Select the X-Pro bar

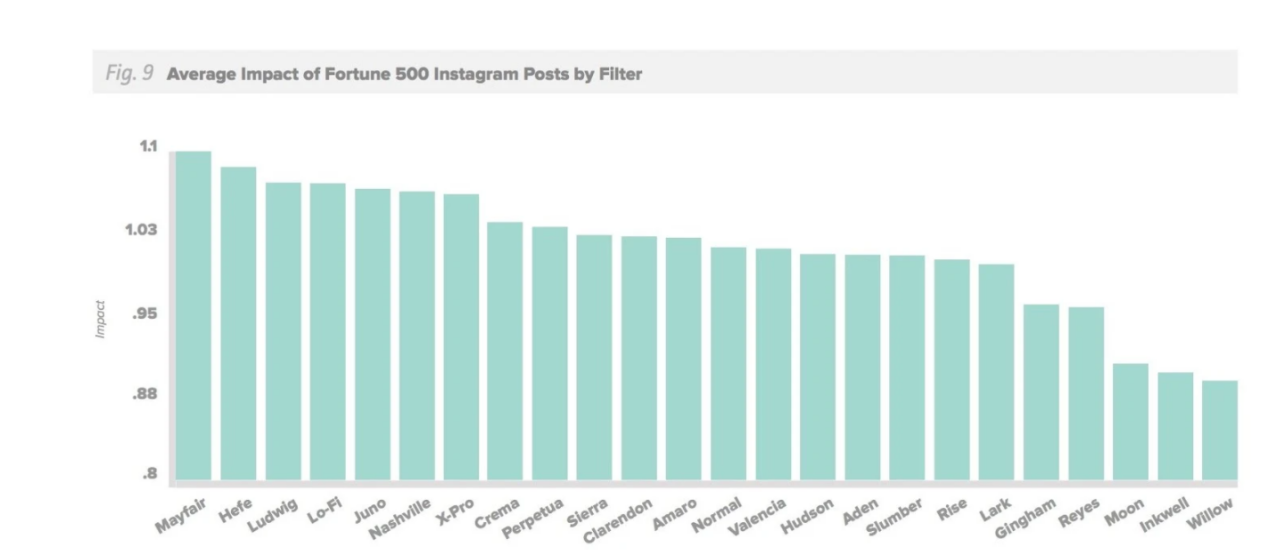tap(461, 337)
